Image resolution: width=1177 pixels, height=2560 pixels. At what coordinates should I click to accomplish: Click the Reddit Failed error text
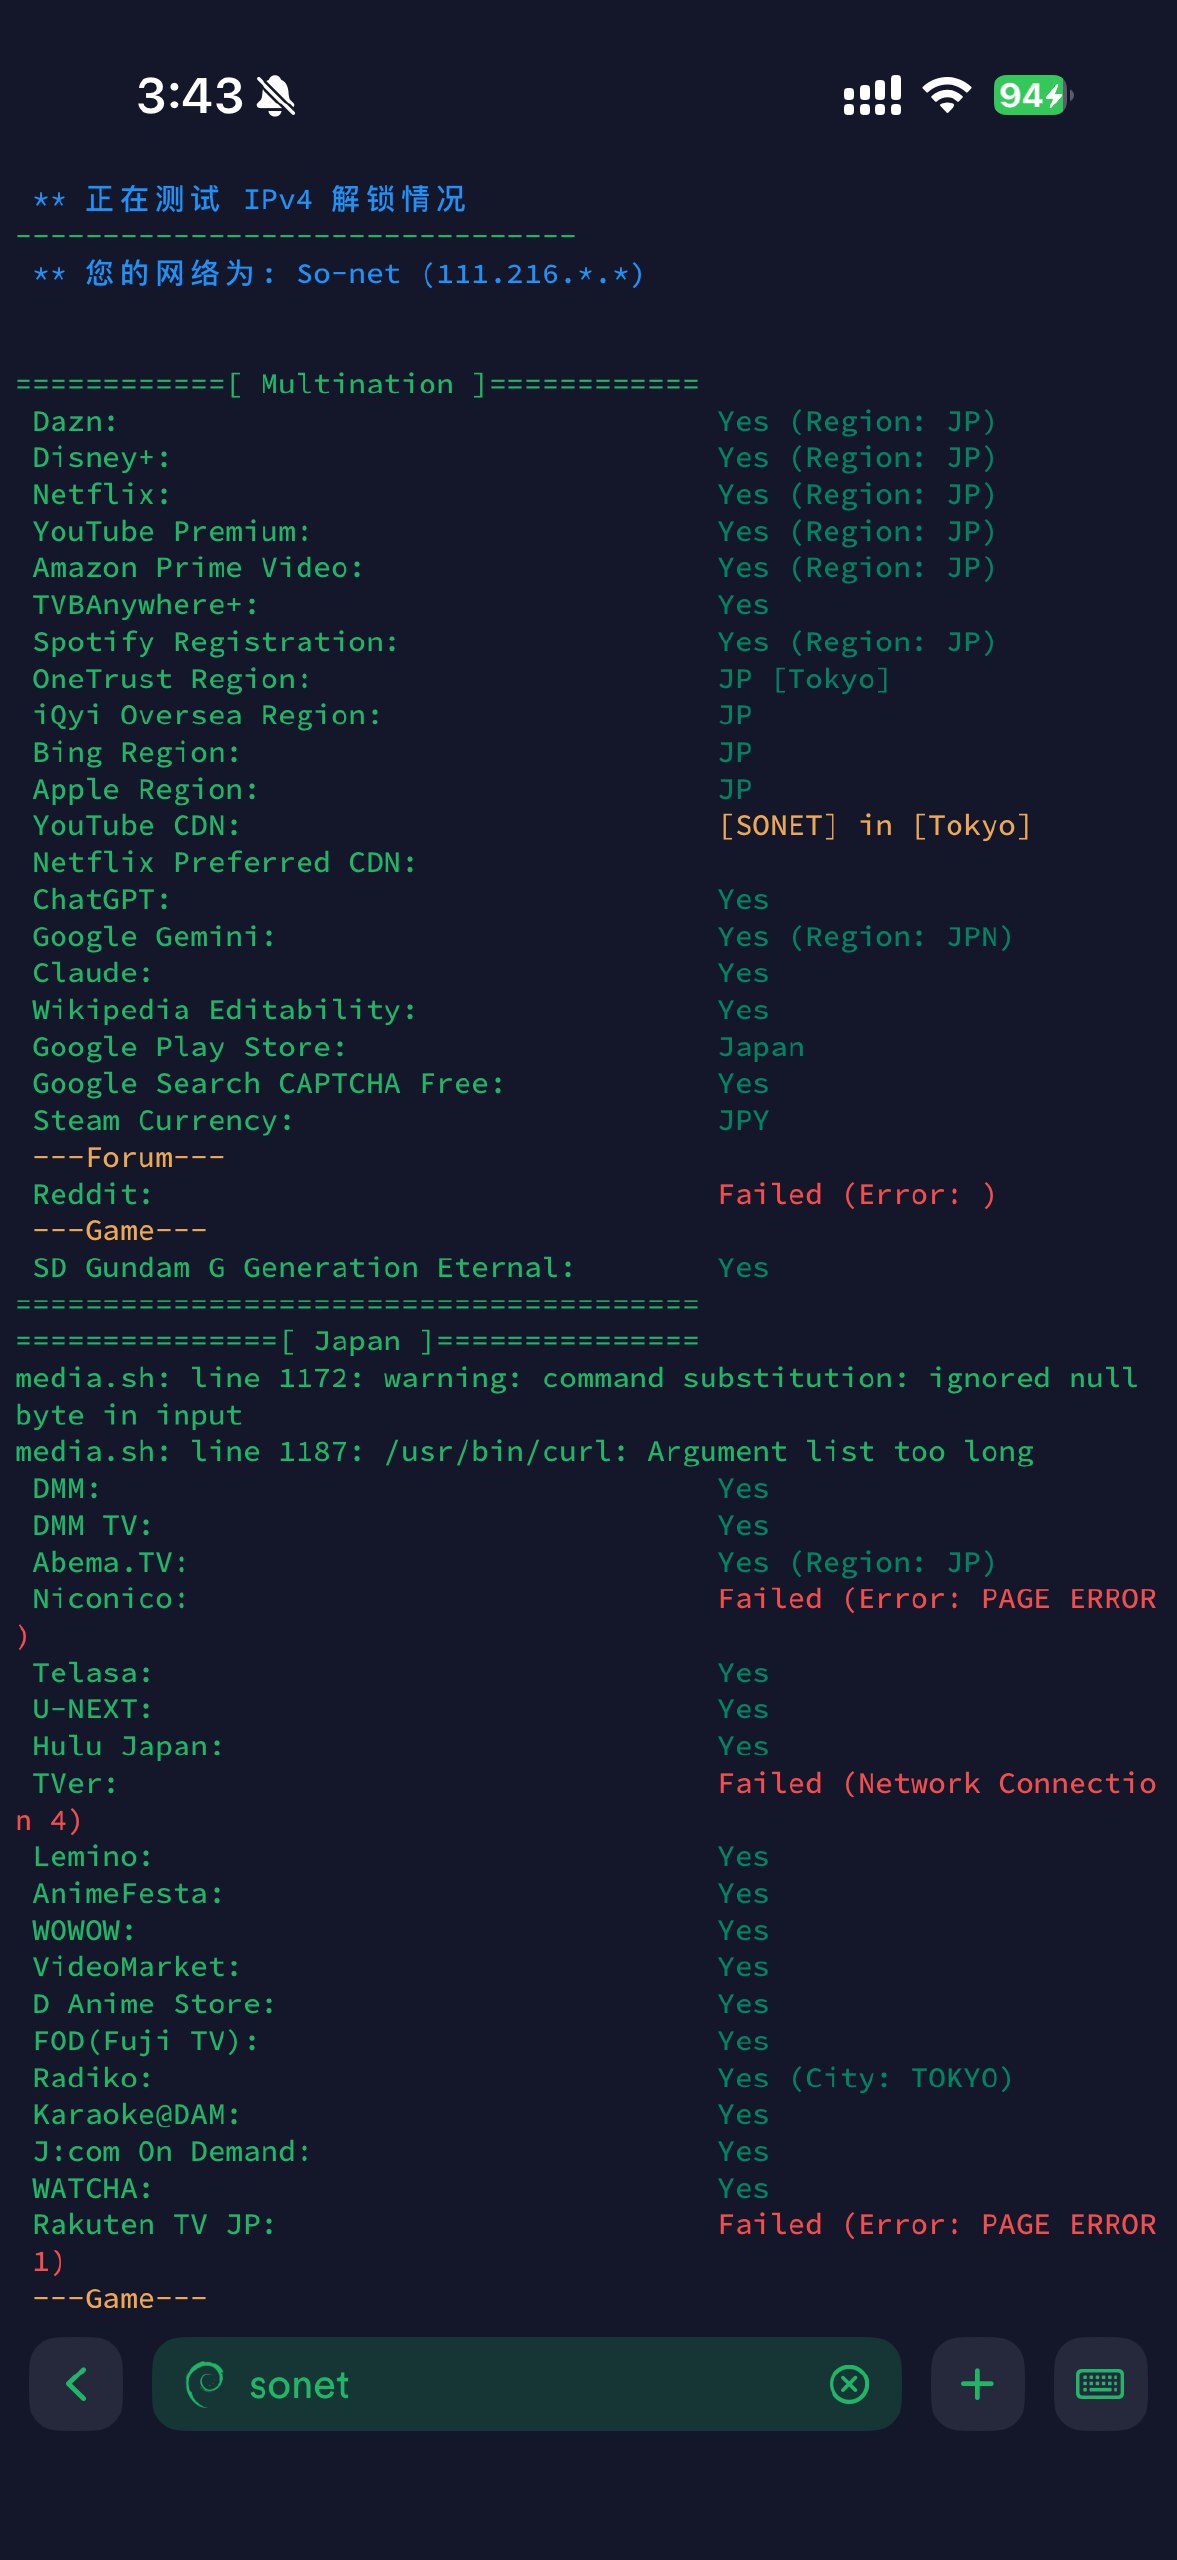tap(856, 1194)
